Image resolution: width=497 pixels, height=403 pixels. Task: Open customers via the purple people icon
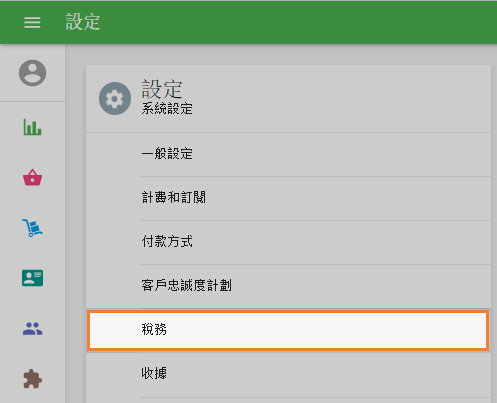32,329
